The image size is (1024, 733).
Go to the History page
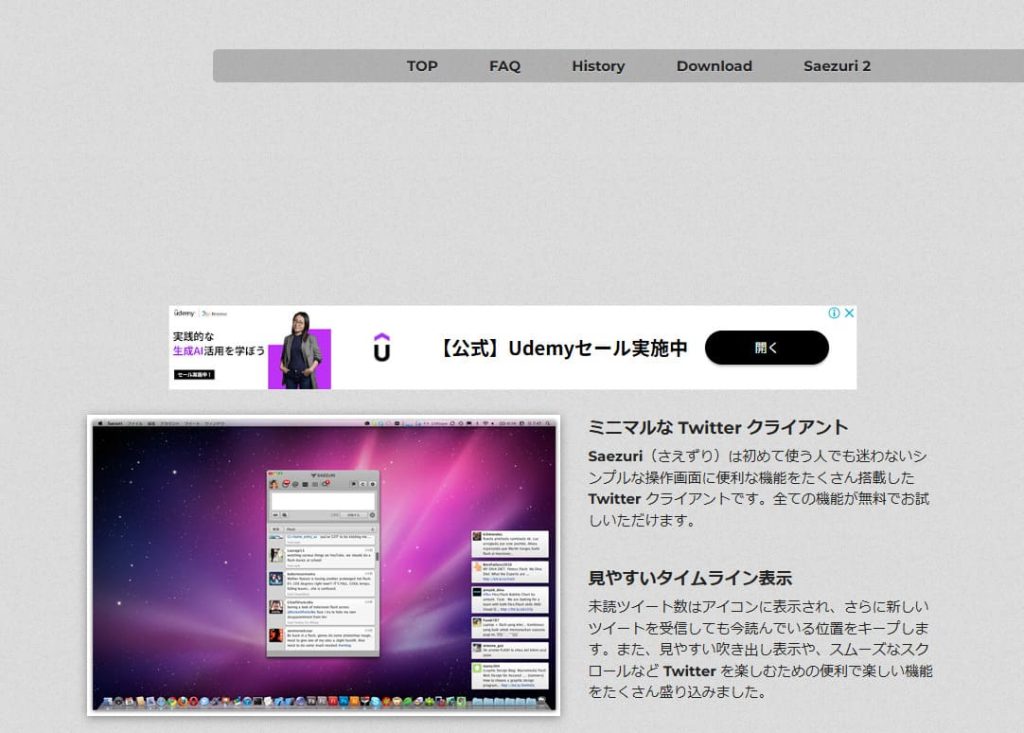pos(598,66)
